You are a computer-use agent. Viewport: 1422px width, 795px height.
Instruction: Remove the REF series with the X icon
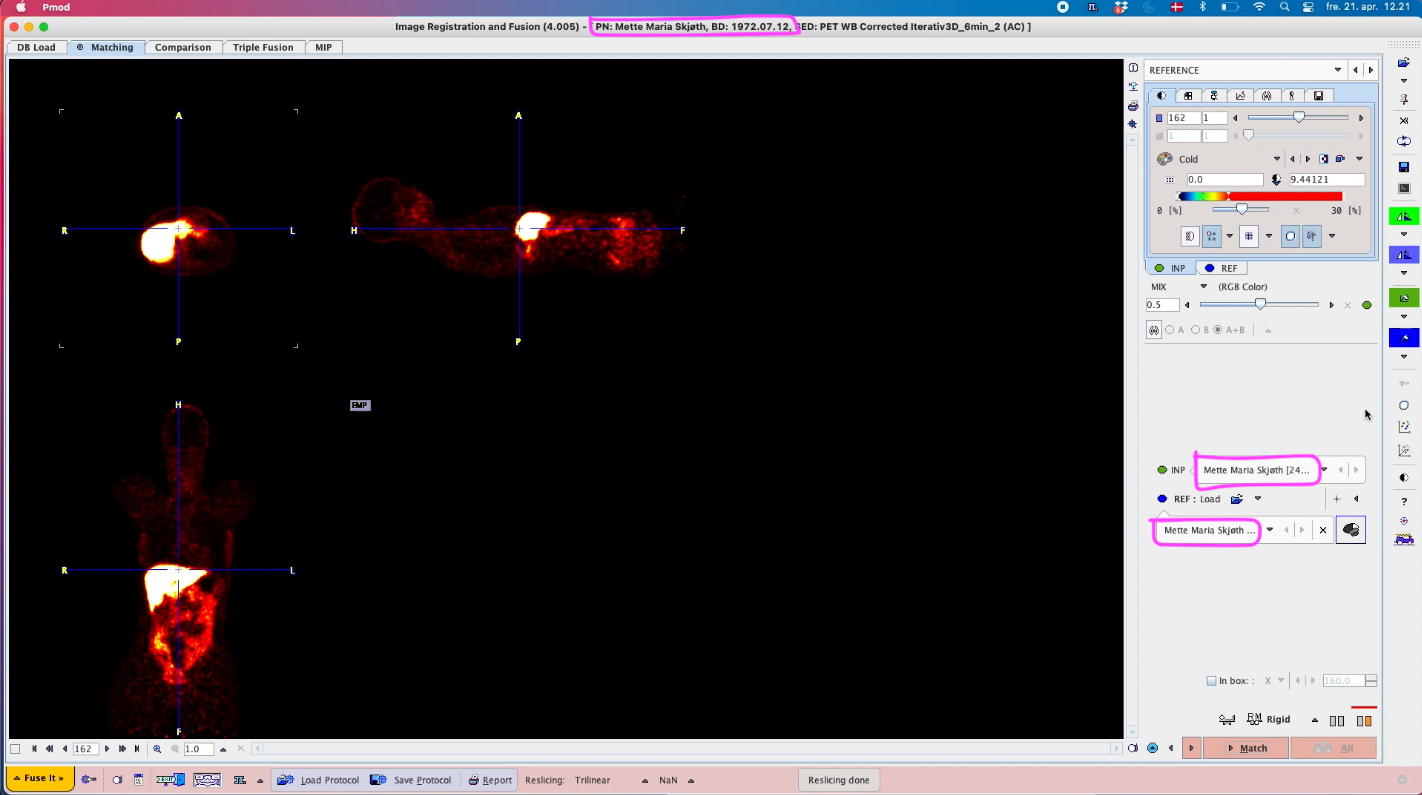click(1323, 530)
